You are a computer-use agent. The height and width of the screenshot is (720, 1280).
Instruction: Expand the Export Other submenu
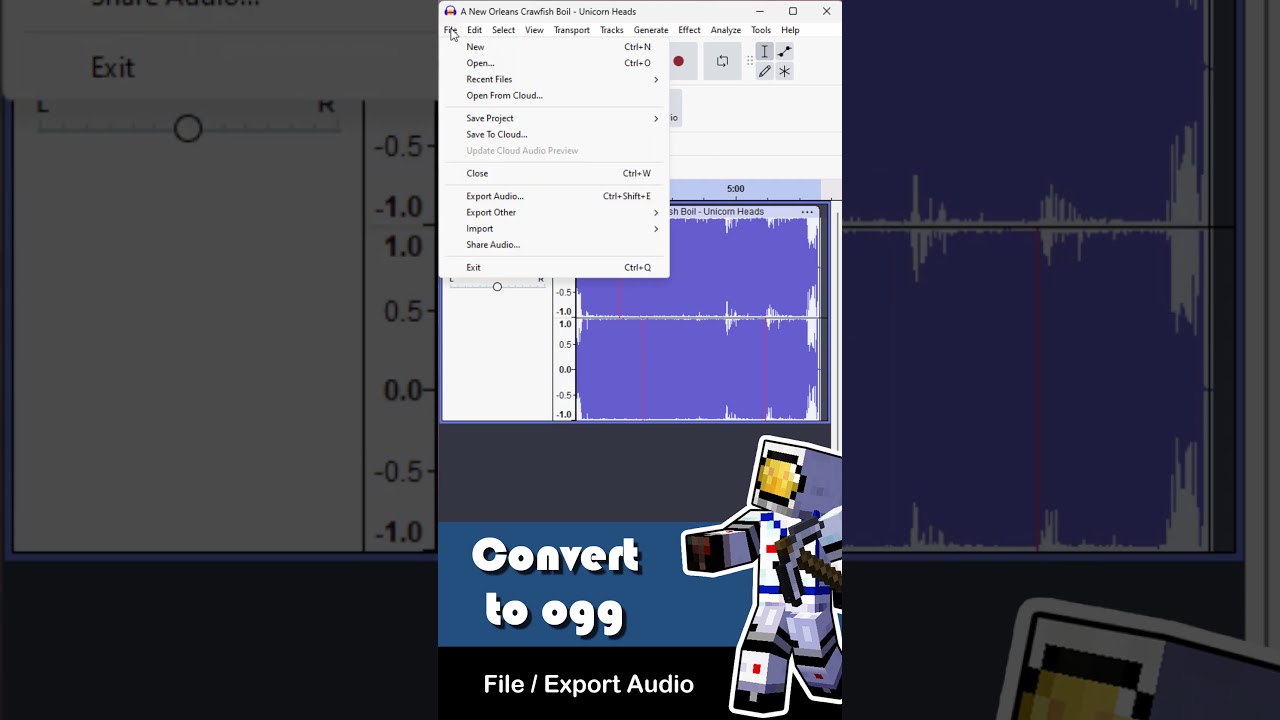tap(554, 212)
